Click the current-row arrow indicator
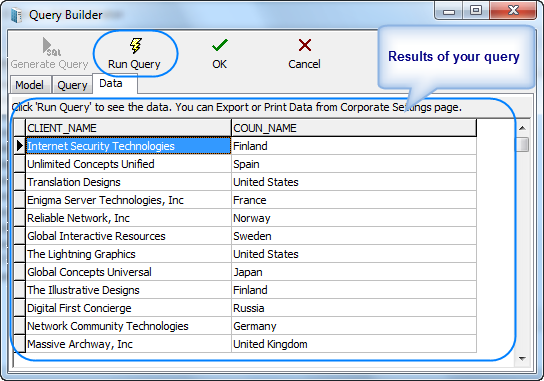The width and height of the screenshot is (544, 381). pos(19,146)
